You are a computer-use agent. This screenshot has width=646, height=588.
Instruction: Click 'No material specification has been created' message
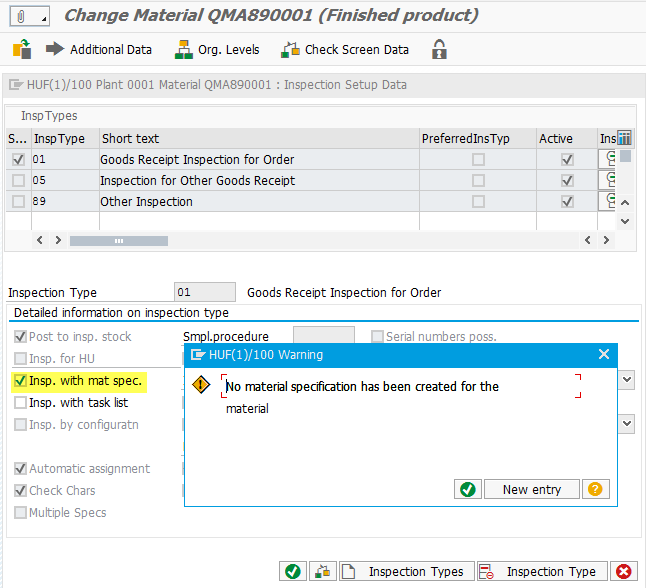(362, 387)
